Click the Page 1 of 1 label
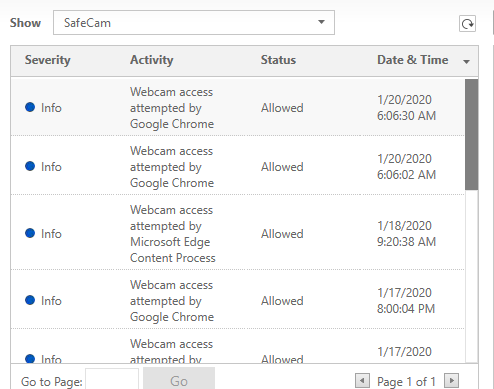This screenshot has height=389, width=494. (406, 382)
